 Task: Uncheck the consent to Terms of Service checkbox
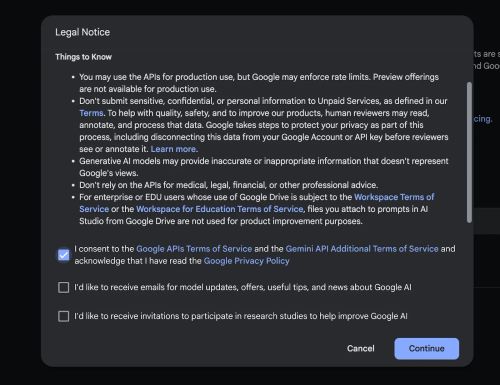63,255
